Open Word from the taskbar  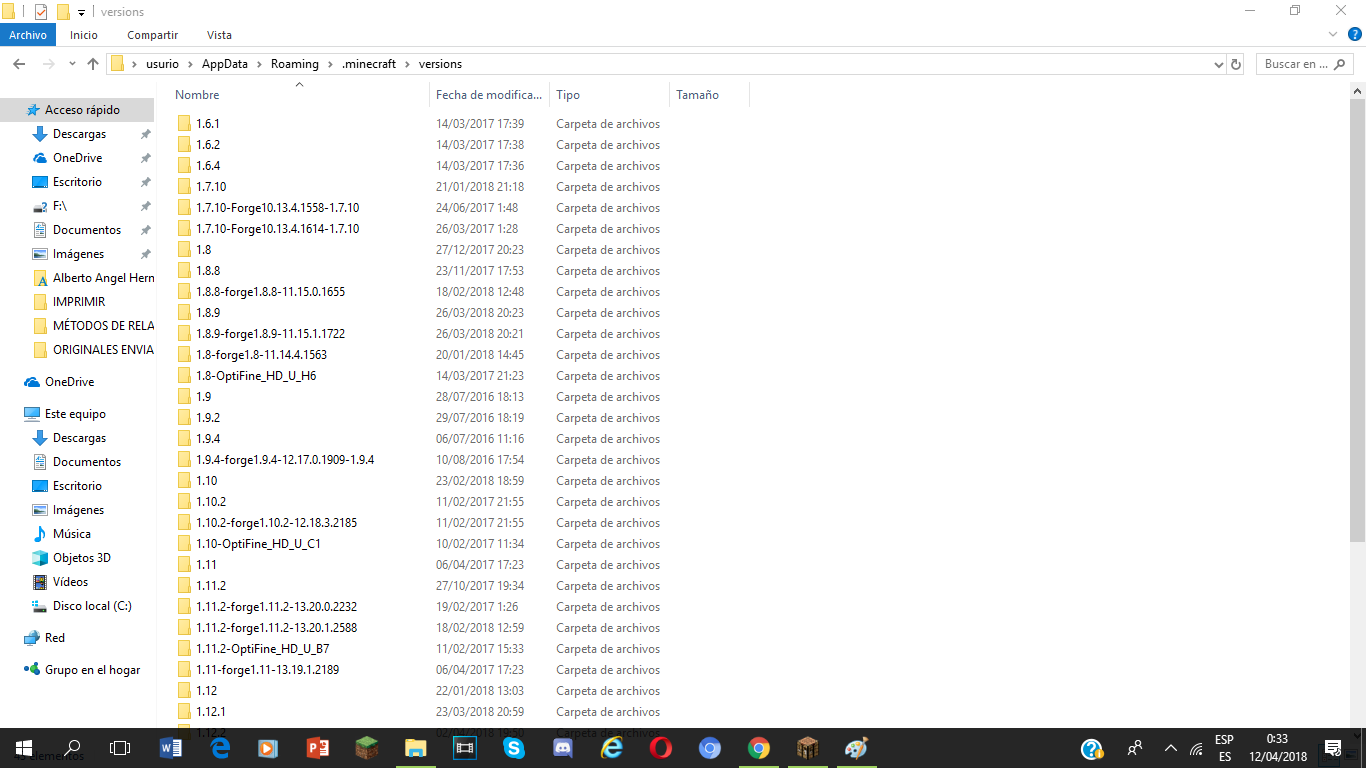171,748
